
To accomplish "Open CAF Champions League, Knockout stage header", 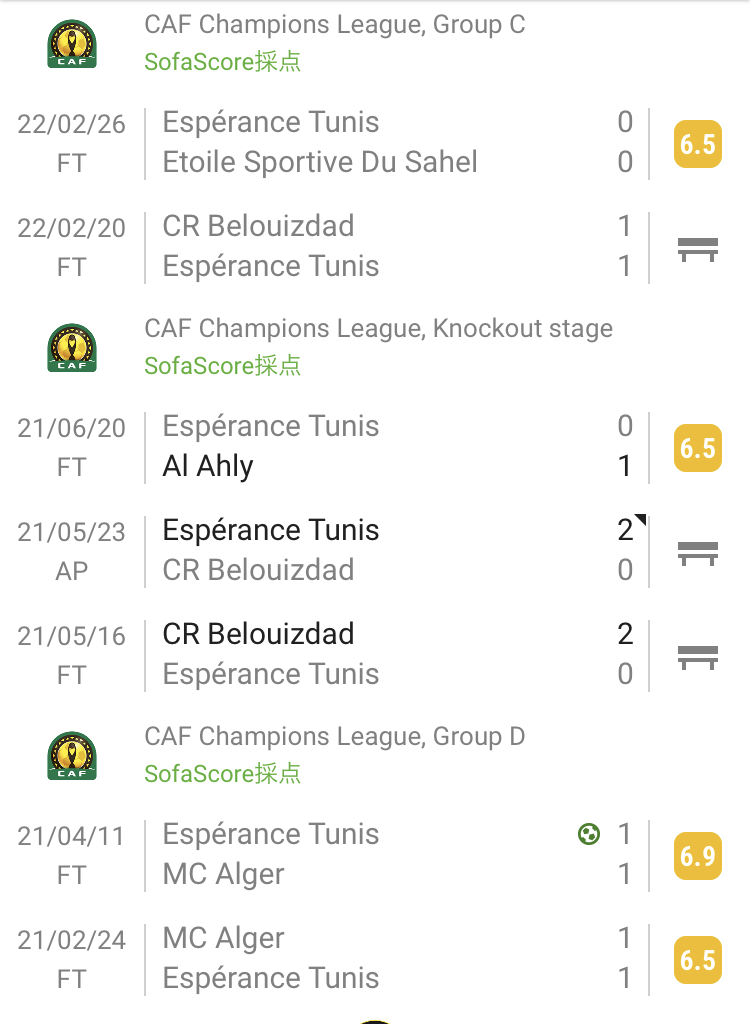I will 378,328.
